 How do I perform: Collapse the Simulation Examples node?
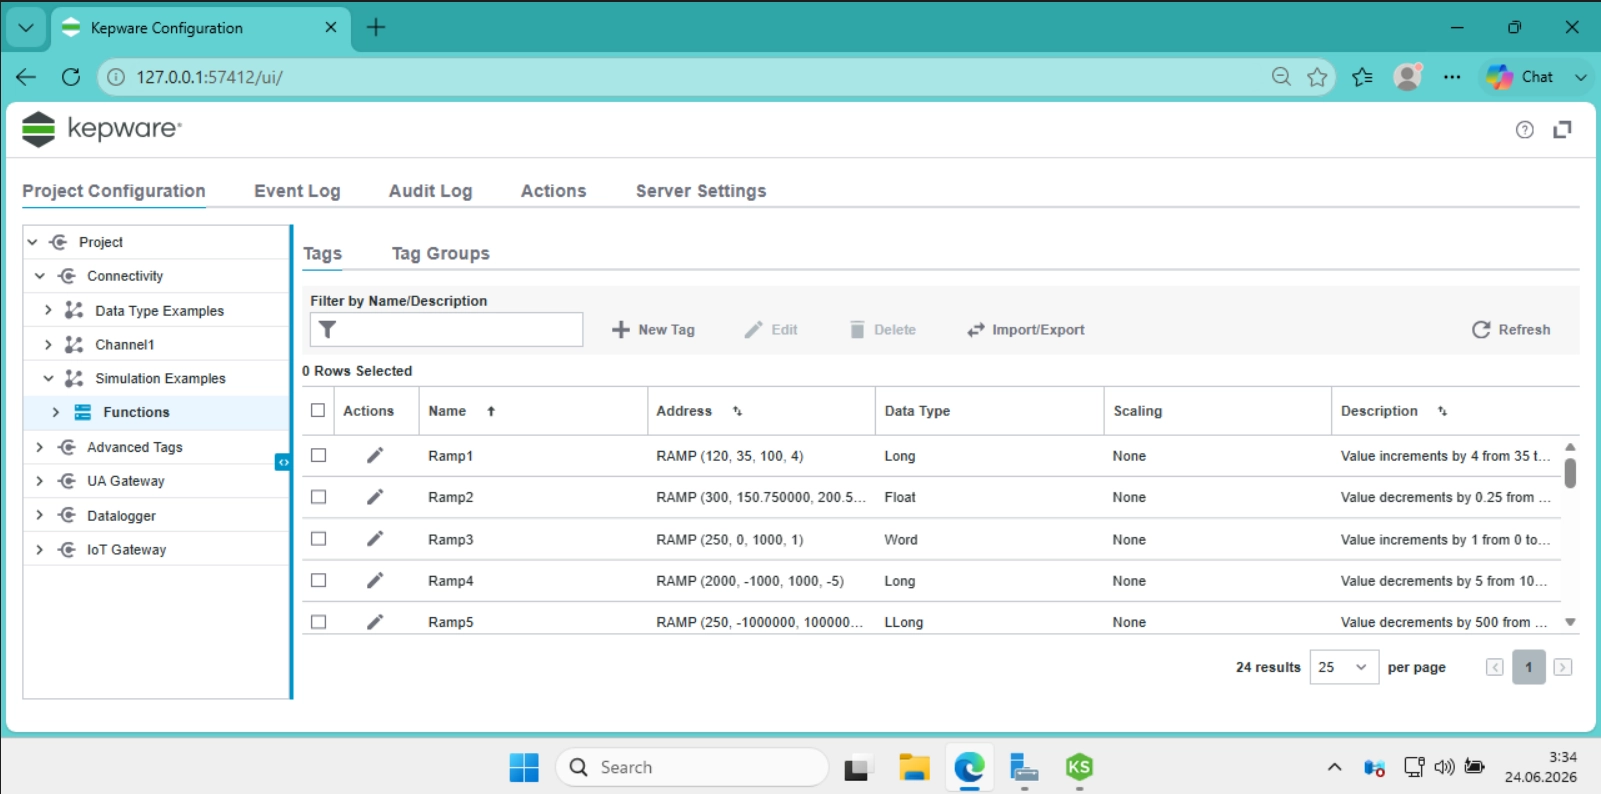(x=48, y=378)
